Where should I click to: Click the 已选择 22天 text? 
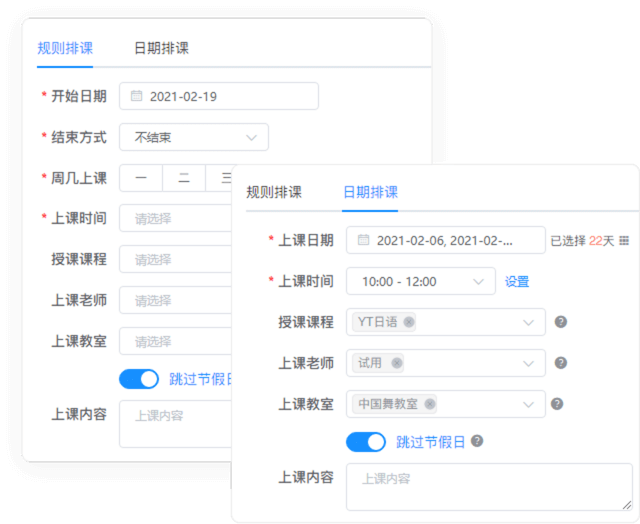click(x=582, y=241)
